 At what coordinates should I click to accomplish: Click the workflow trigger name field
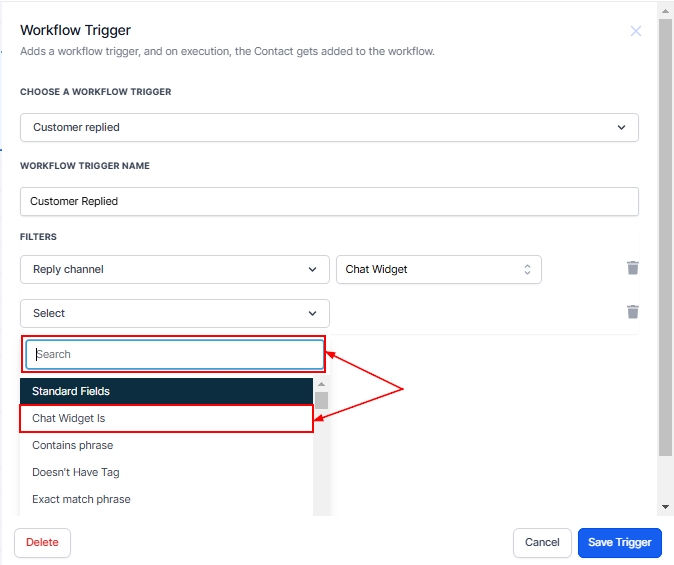coord(329,201)
